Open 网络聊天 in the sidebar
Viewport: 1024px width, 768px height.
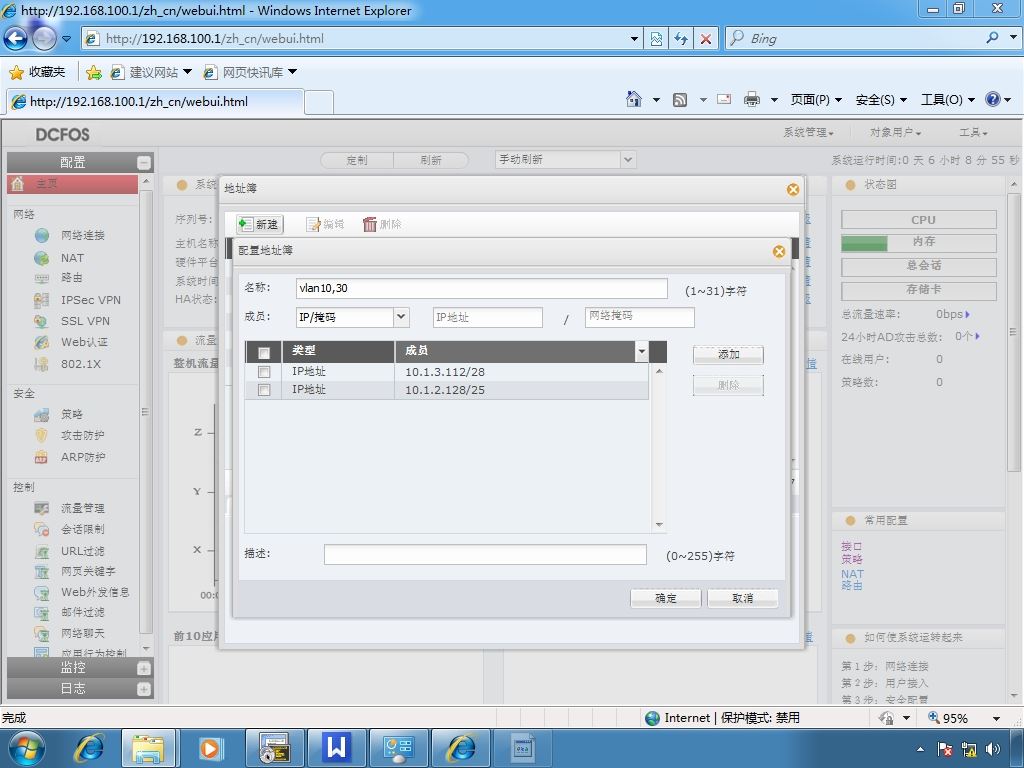tap(82, 633)
